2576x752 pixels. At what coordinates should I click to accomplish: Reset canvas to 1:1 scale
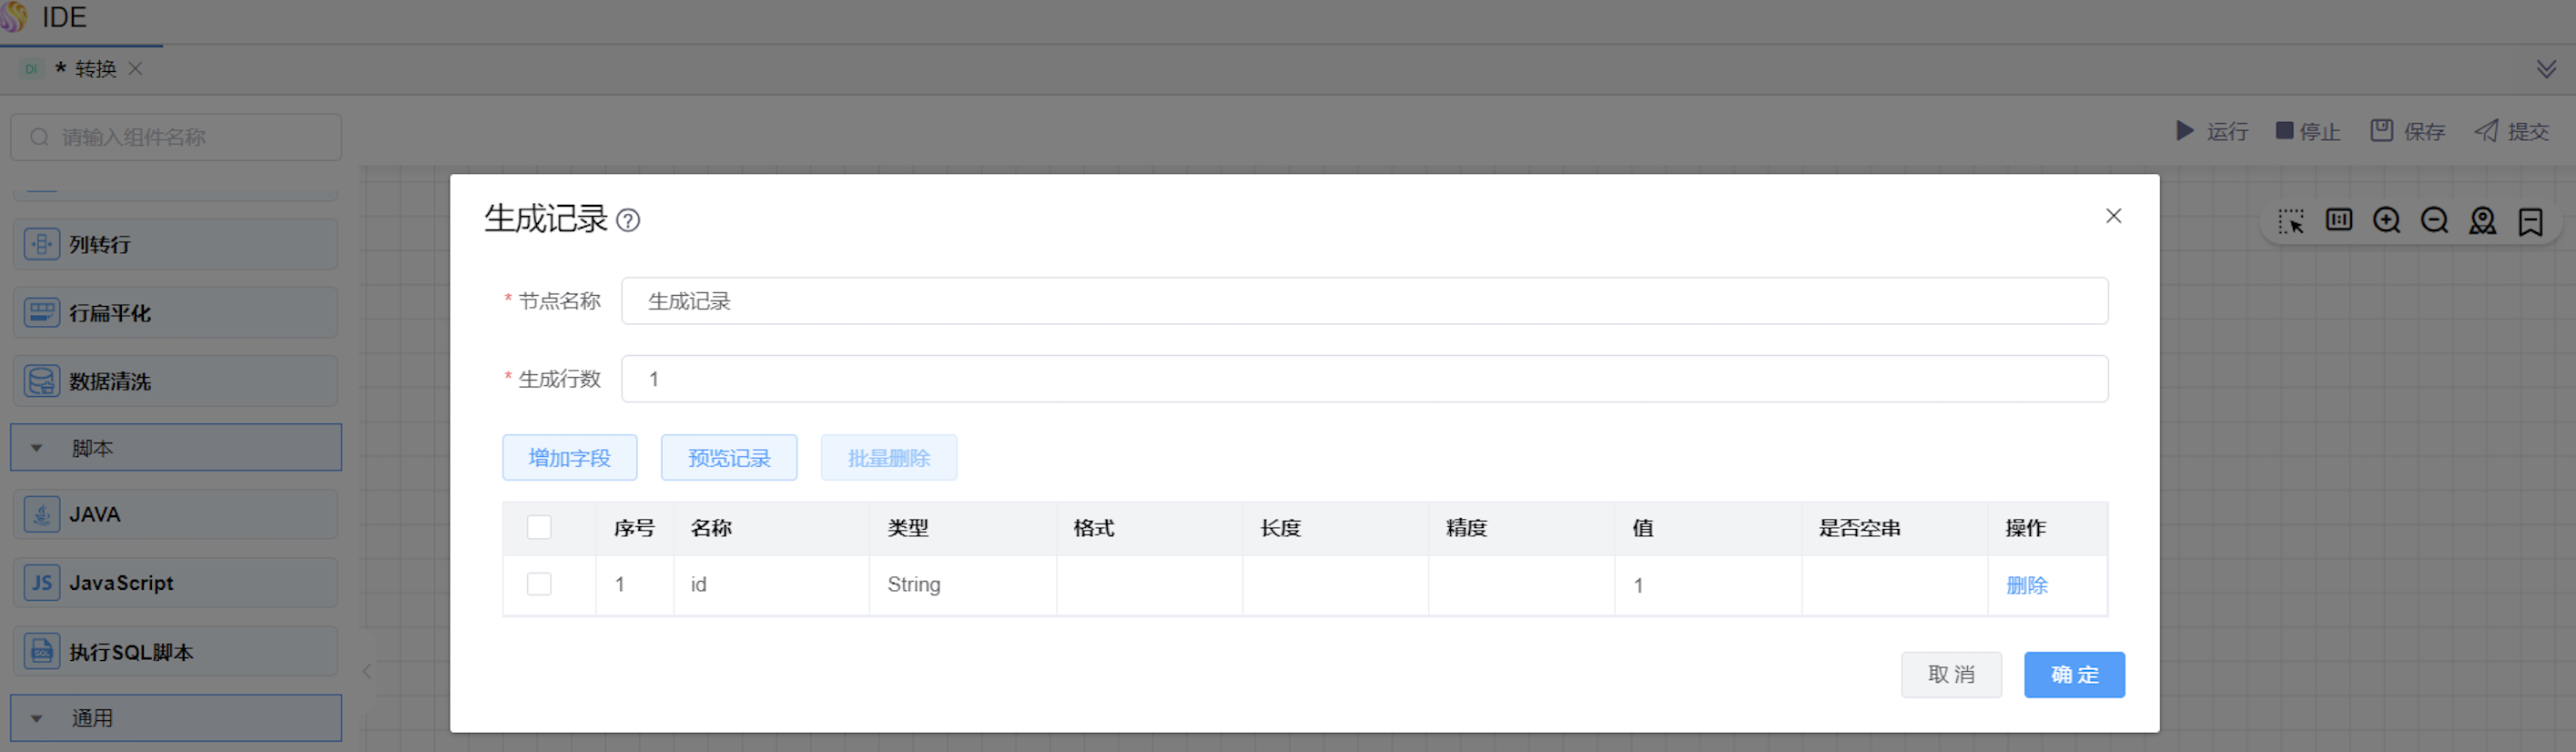pos(2339,221)
